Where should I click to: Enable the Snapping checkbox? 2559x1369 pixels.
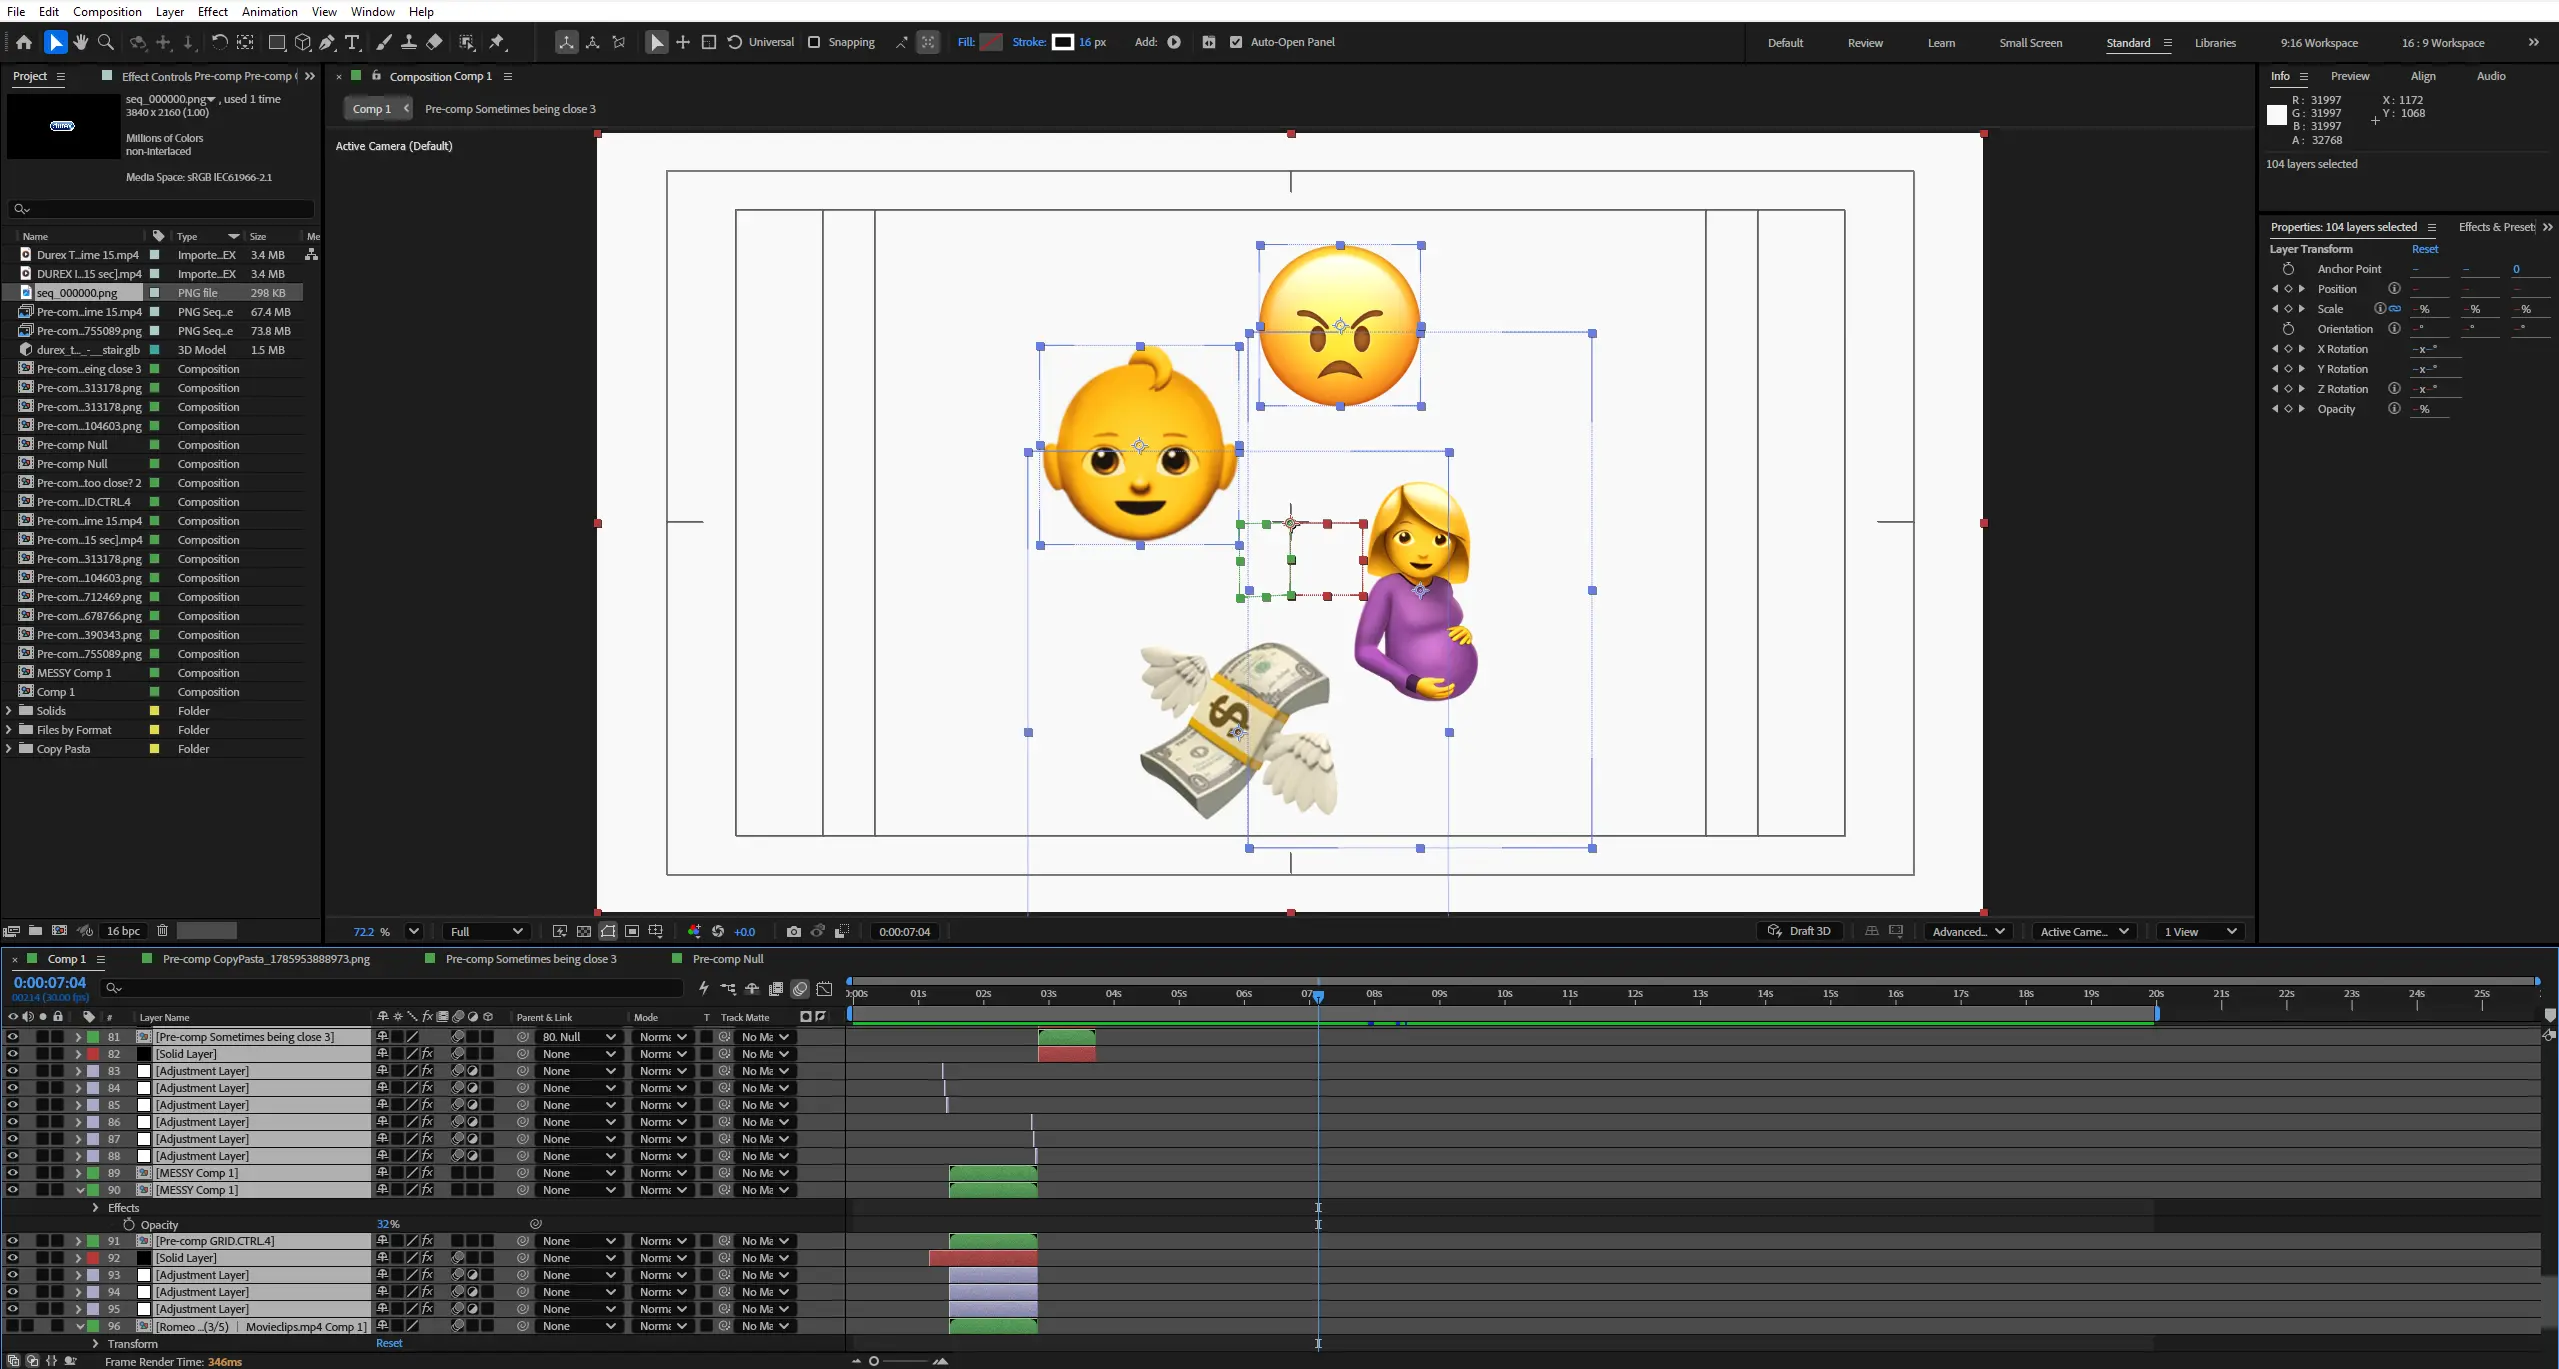point(814,42)
